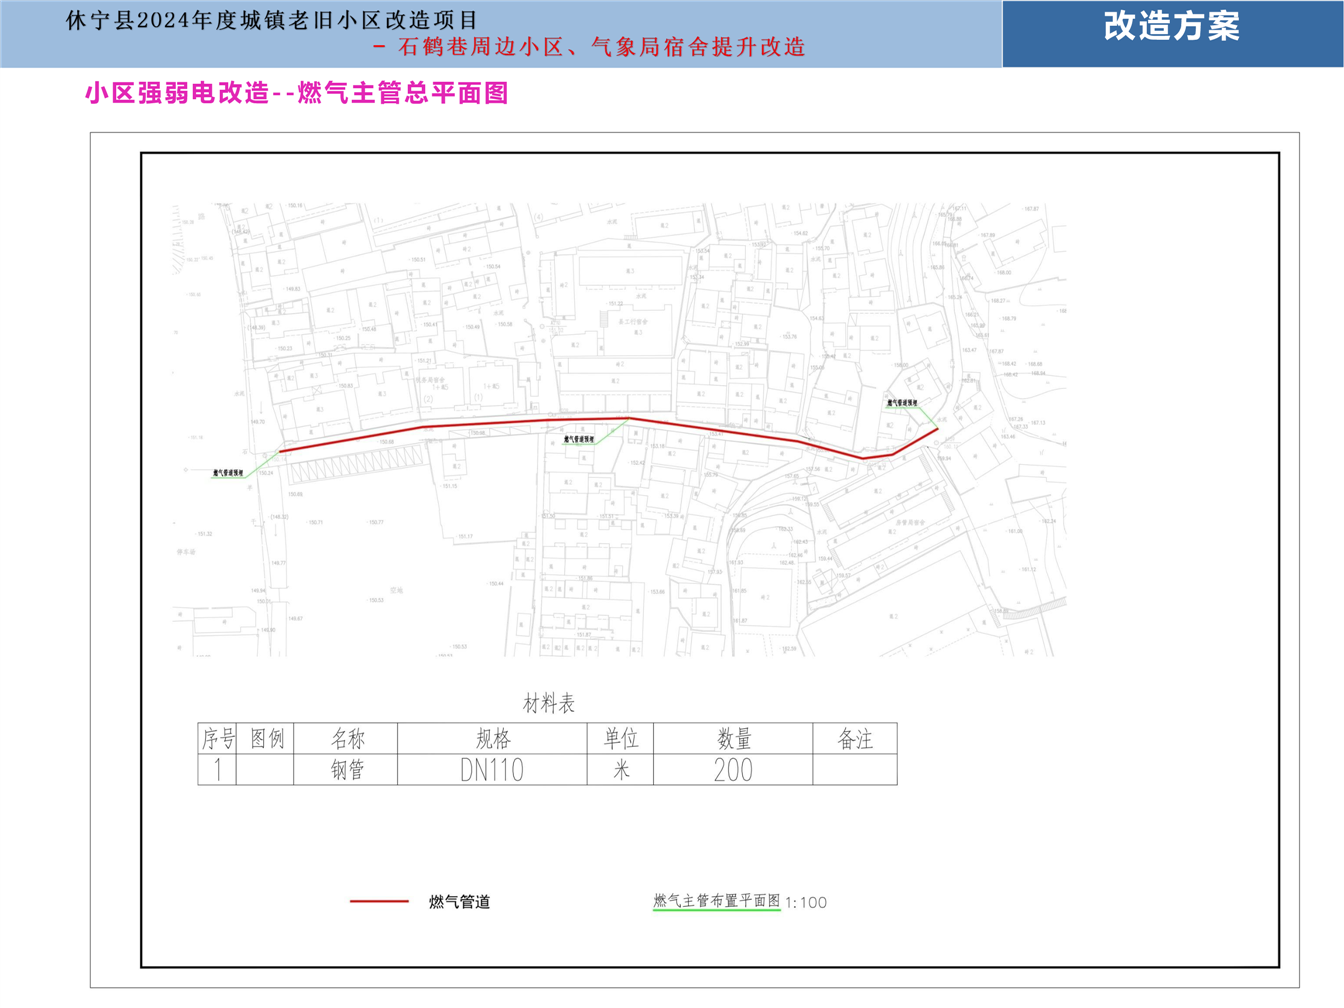
Task: Click the 数量 column header
Action: [x=733, y=739]
